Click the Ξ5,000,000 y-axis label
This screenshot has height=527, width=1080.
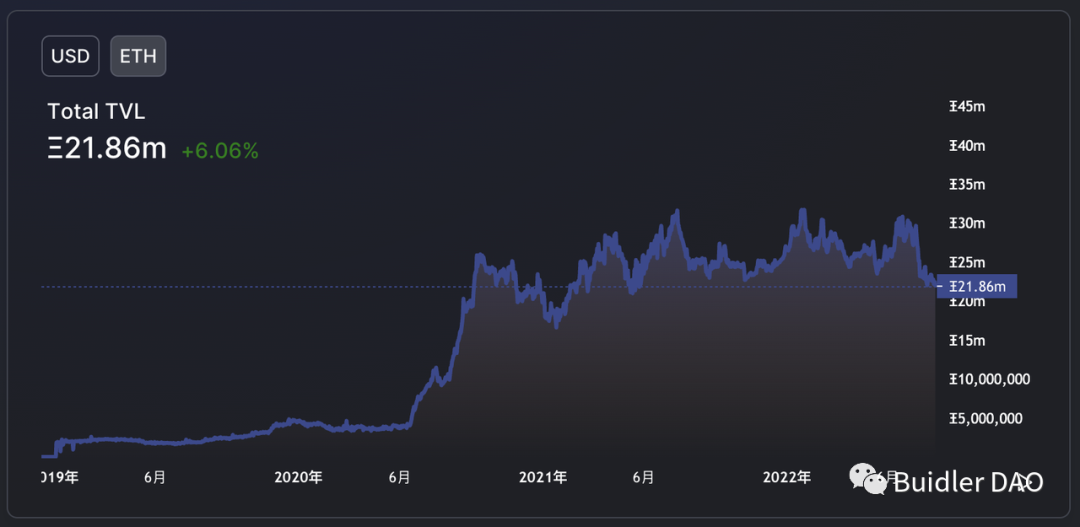coord(986,418)
